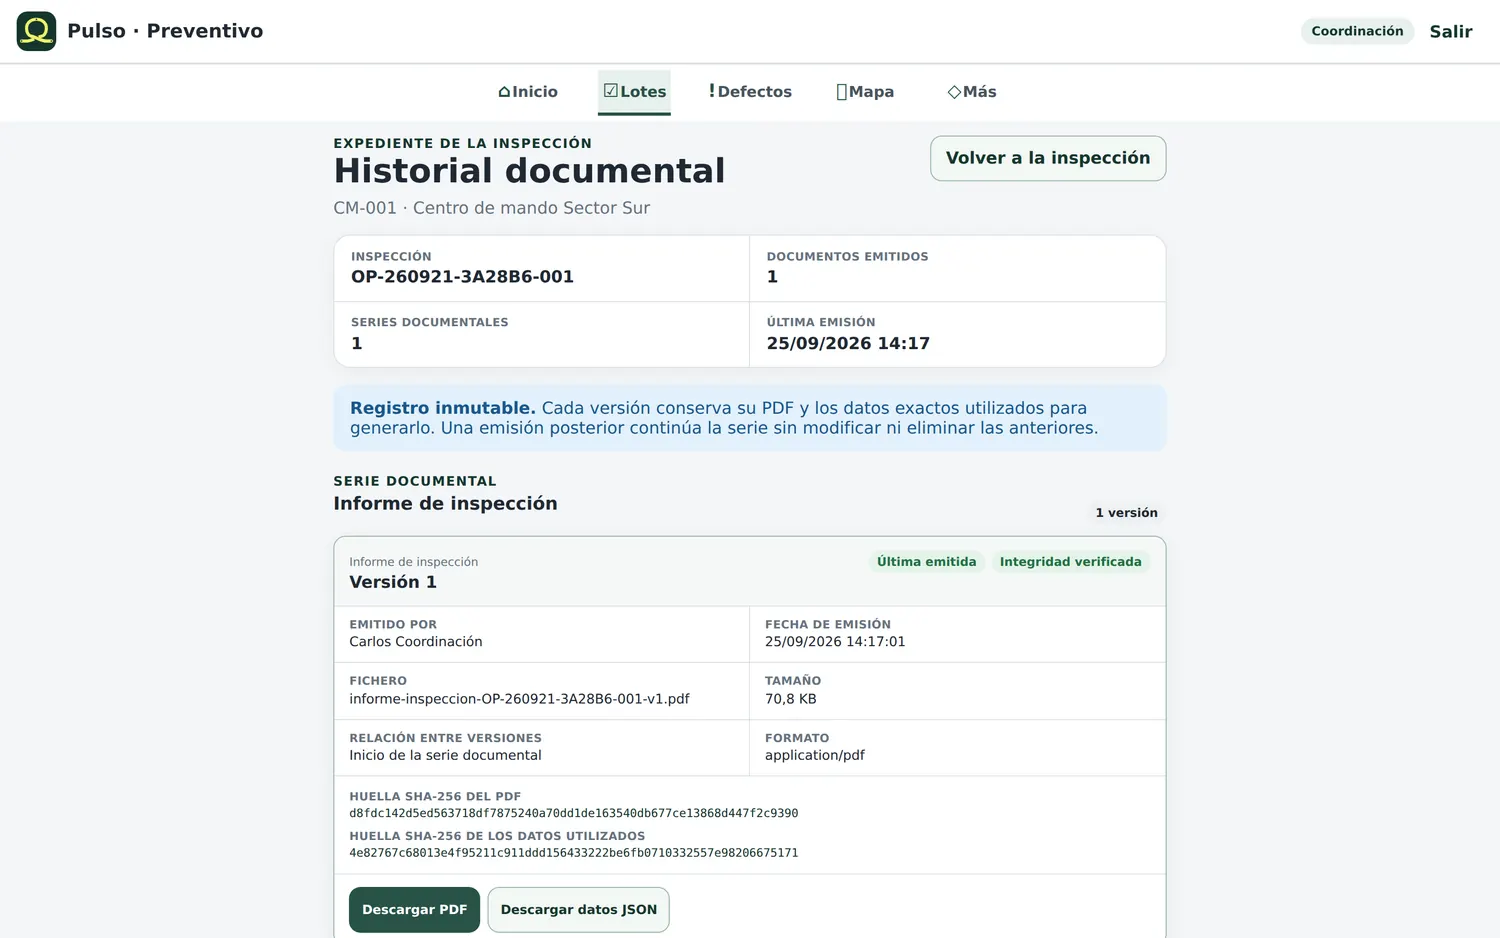The image size is (1500, 938).
Task: Click the CM-001 Centro de mando subtitle
Action: coord(491,208)
